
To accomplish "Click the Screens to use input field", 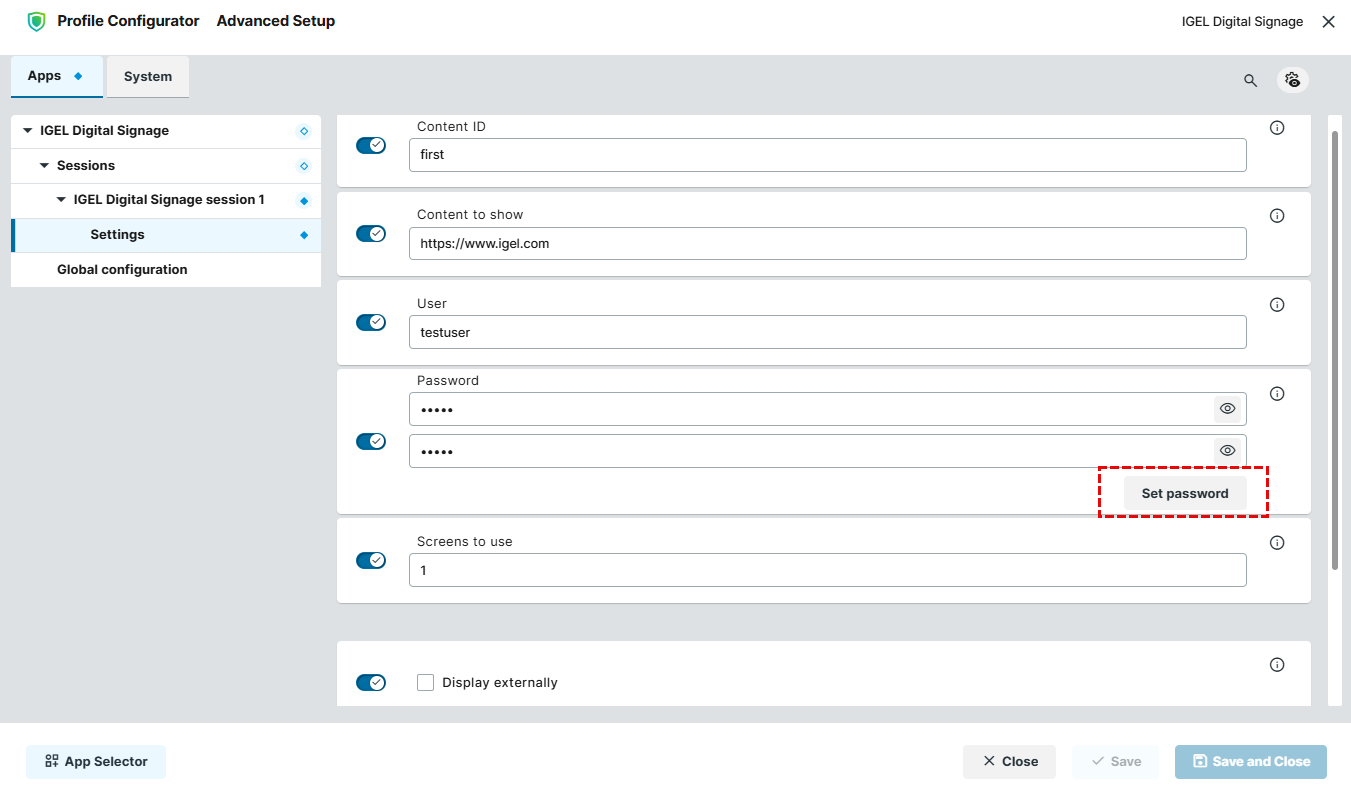I will [828, 570].
